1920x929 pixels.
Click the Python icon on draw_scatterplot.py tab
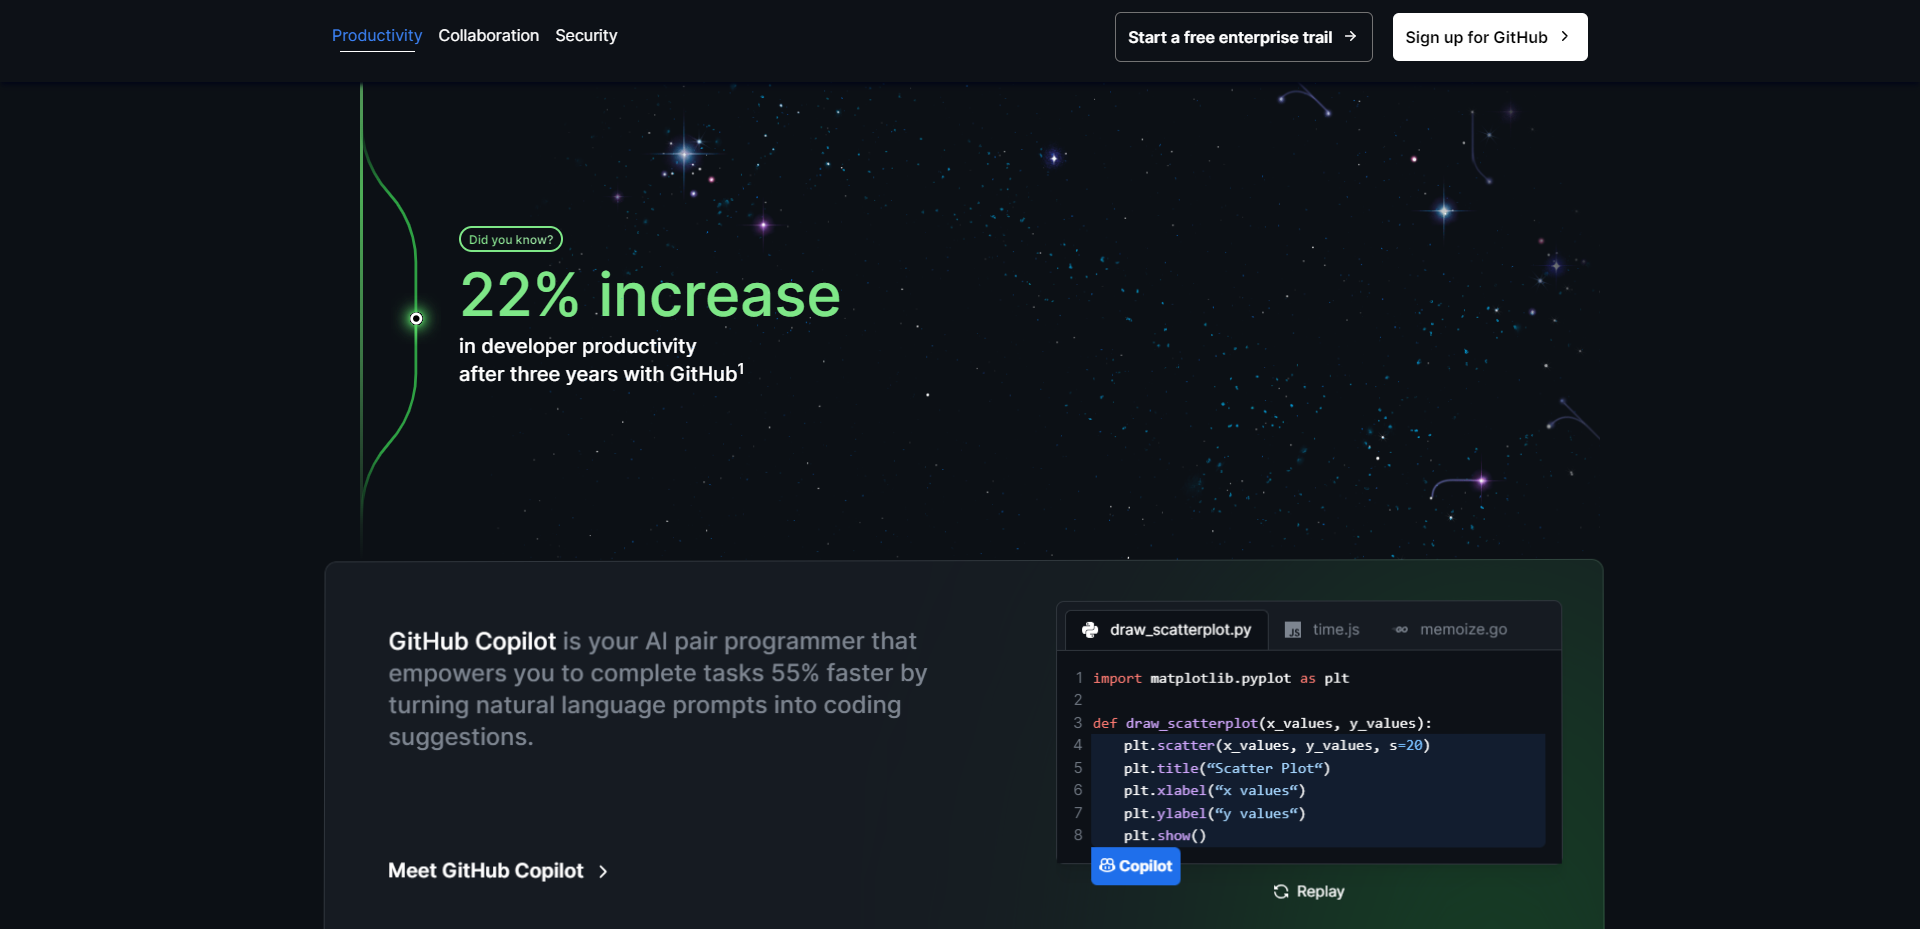1090,630
